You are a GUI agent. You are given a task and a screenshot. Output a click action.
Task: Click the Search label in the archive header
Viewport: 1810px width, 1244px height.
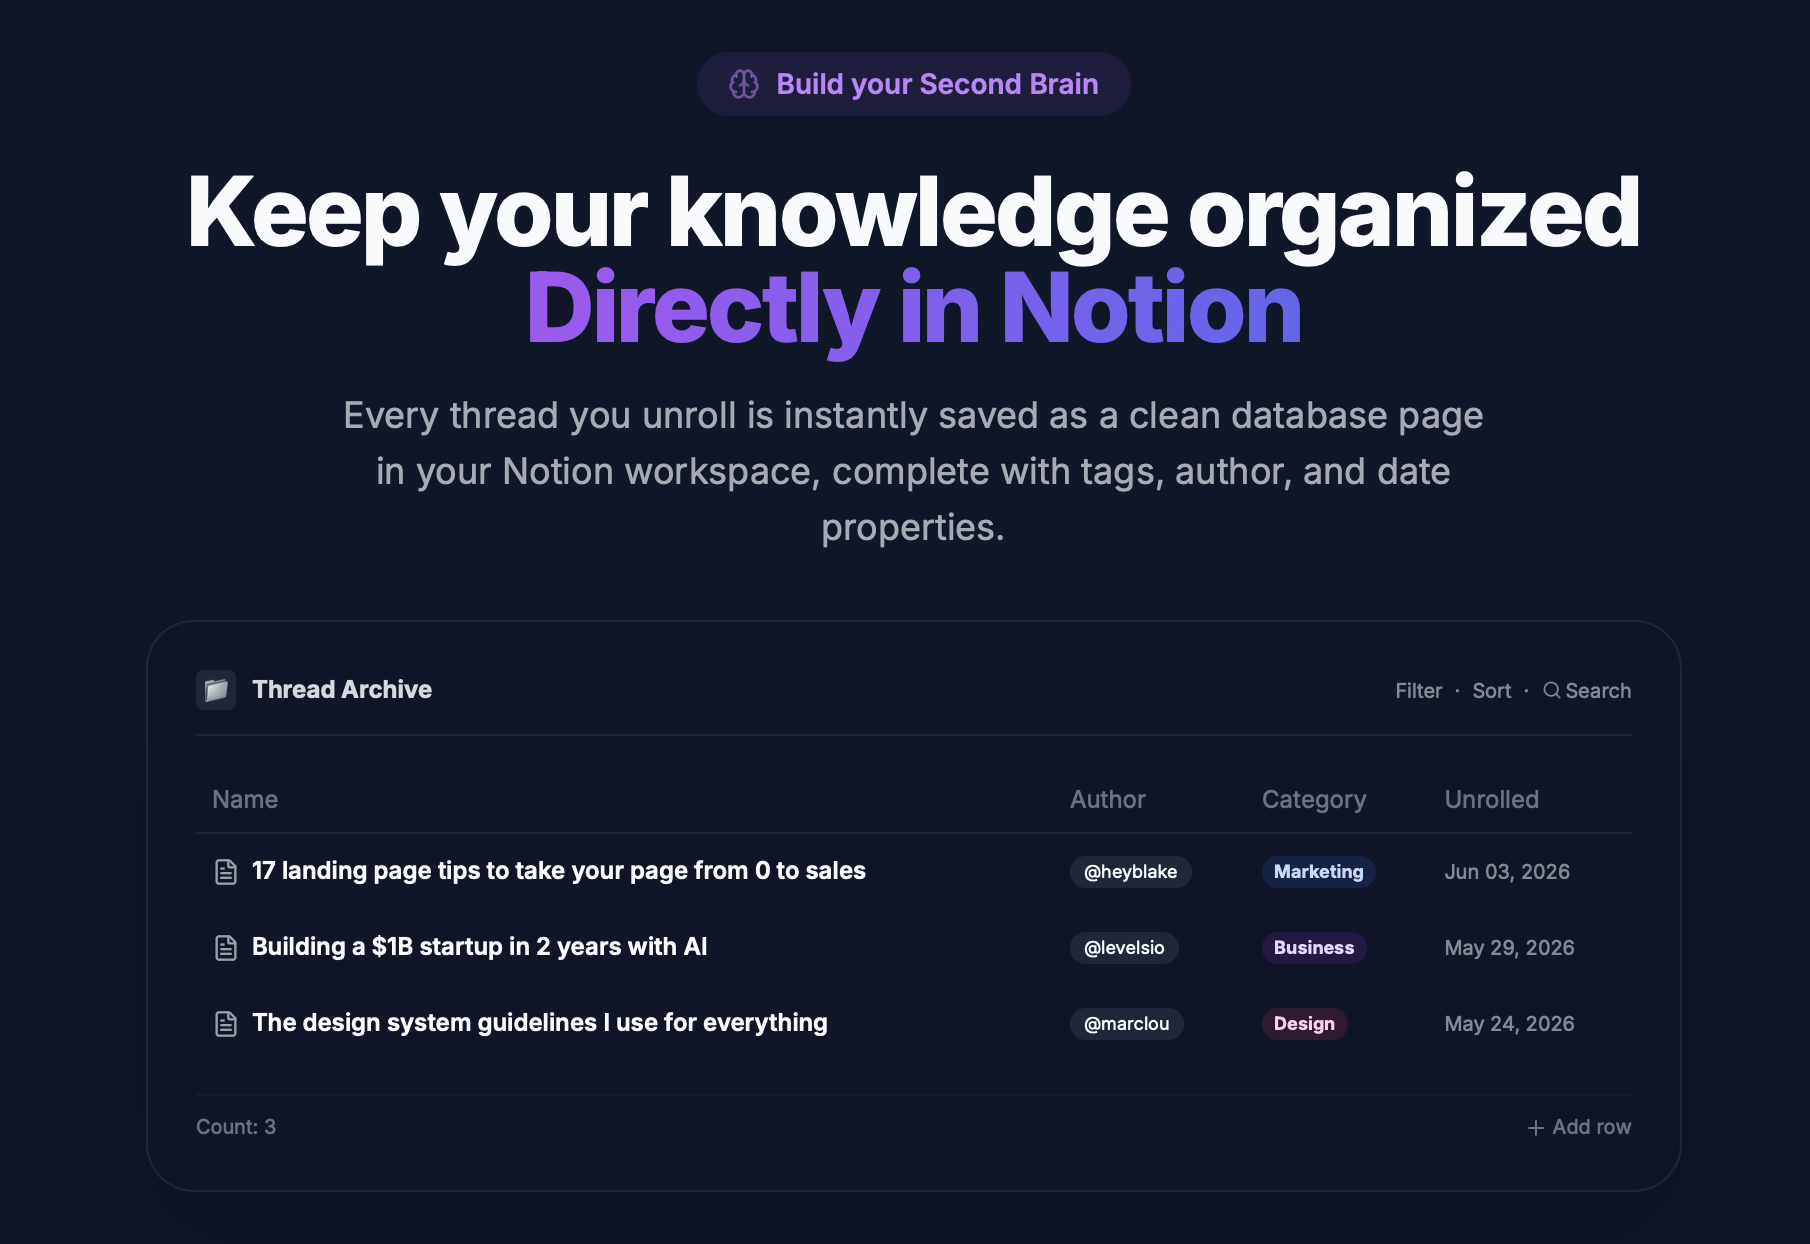1598,691
